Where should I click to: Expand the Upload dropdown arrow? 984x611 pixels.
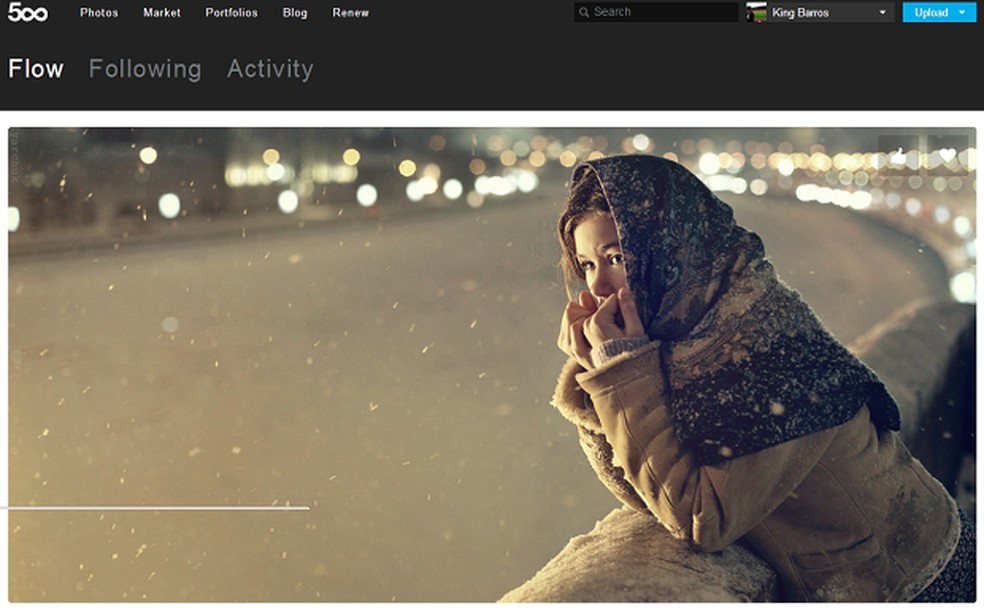(x=963, y=13)
